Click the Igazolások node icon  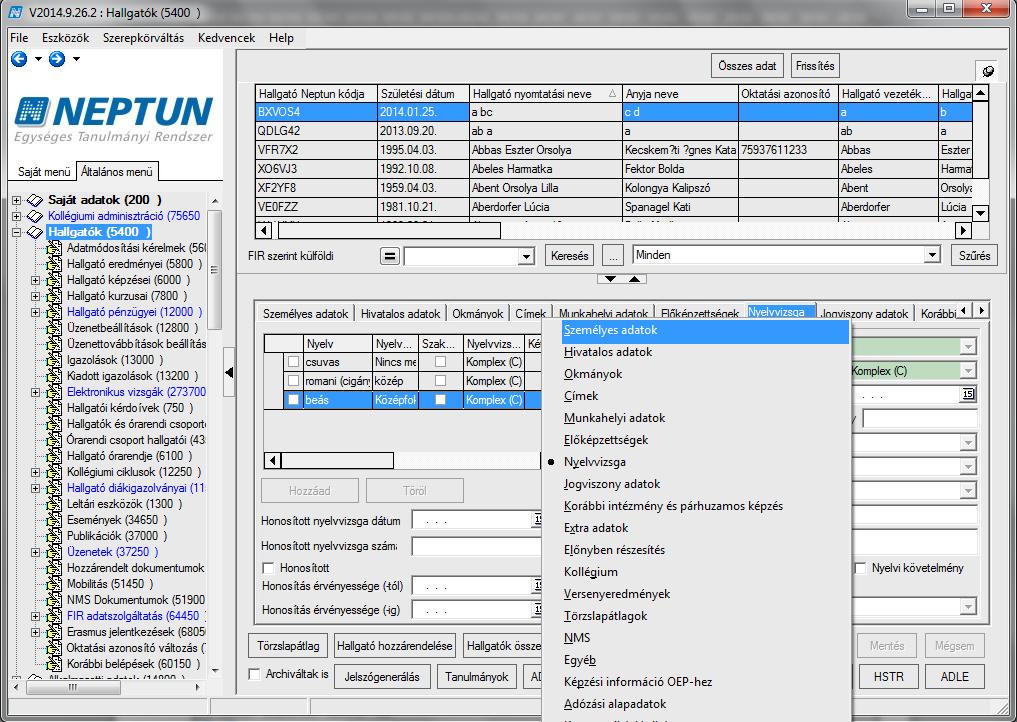coord(54,360)
